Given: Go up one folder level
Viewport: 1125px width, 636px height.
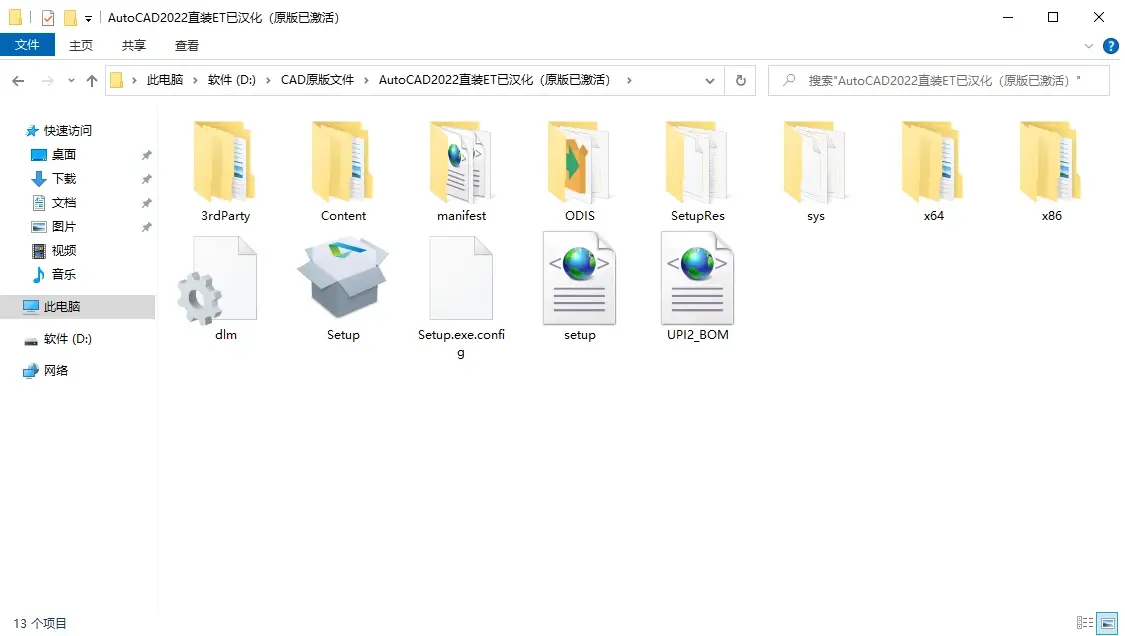Looking at the screenshot, I should click(92, 81).
